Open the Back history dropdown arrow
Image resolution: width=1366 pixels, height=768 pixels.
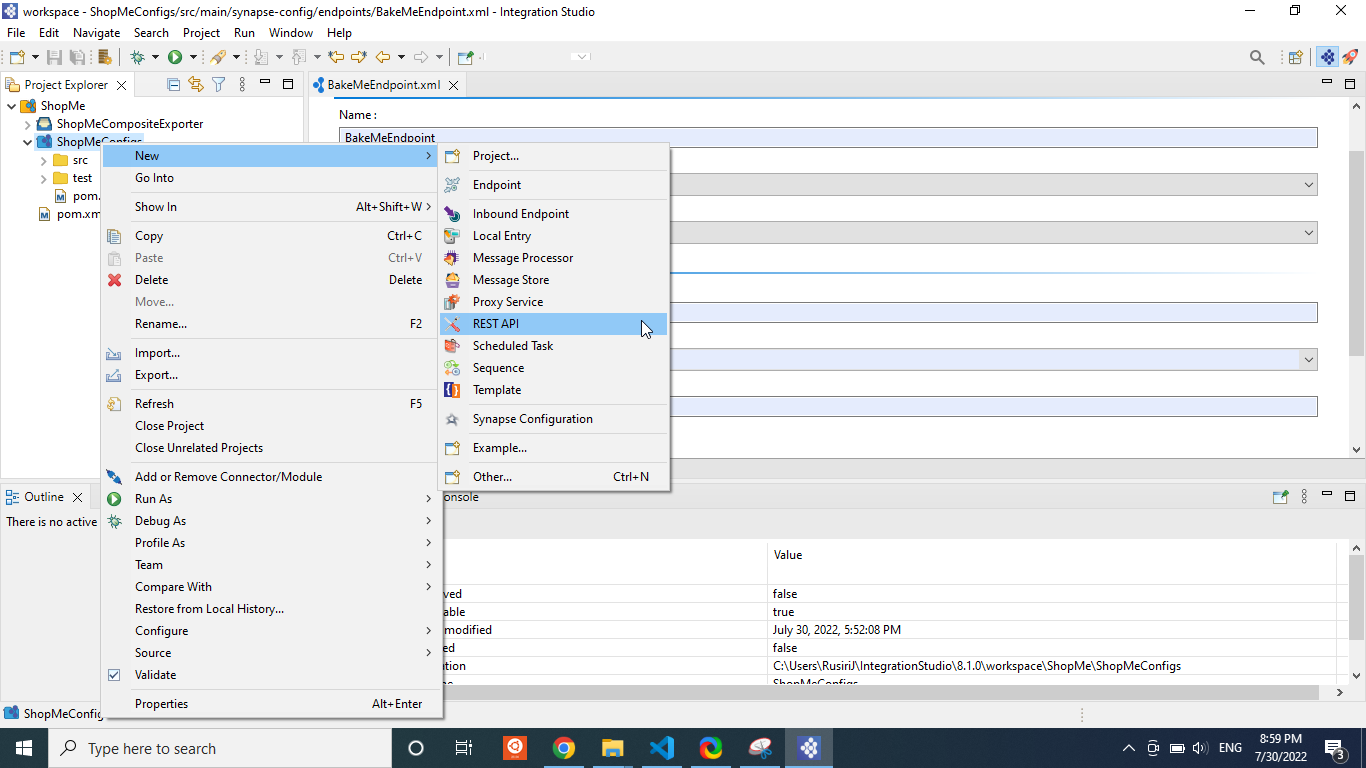[401, 58]
